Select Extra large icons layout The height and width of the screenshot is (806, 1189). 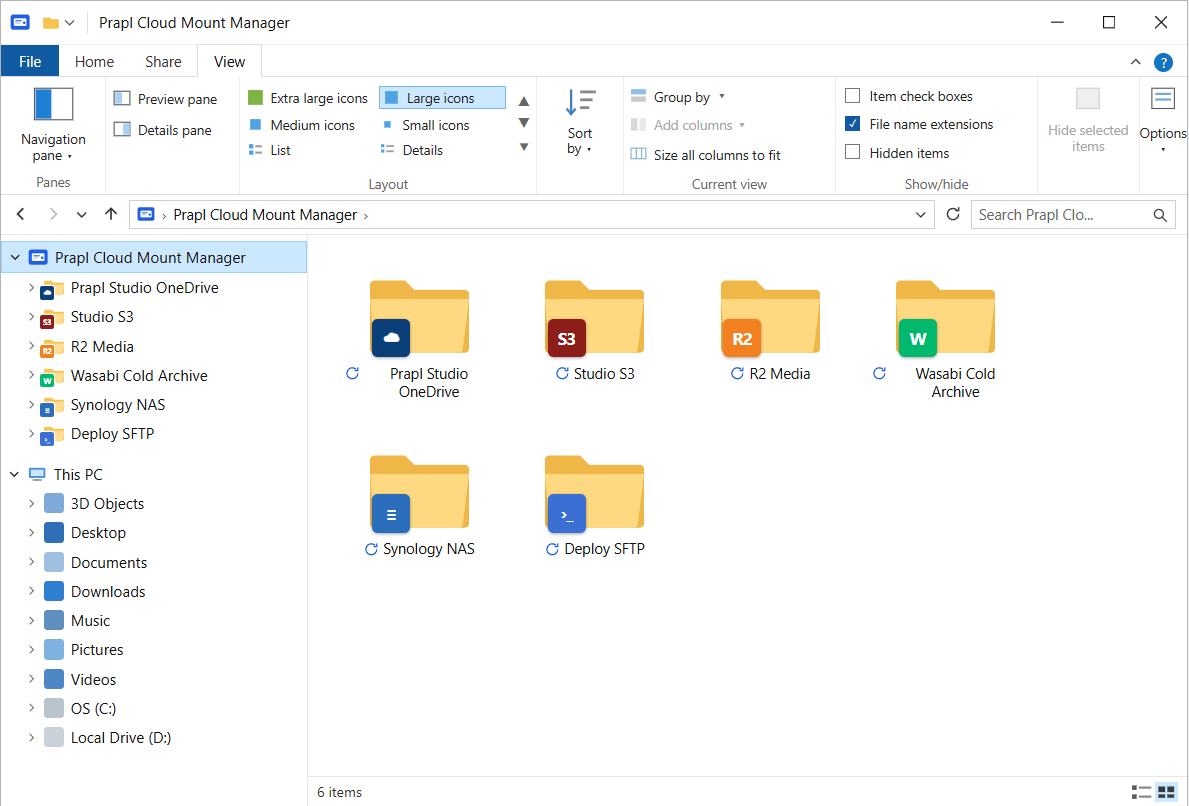coord(308,98)
